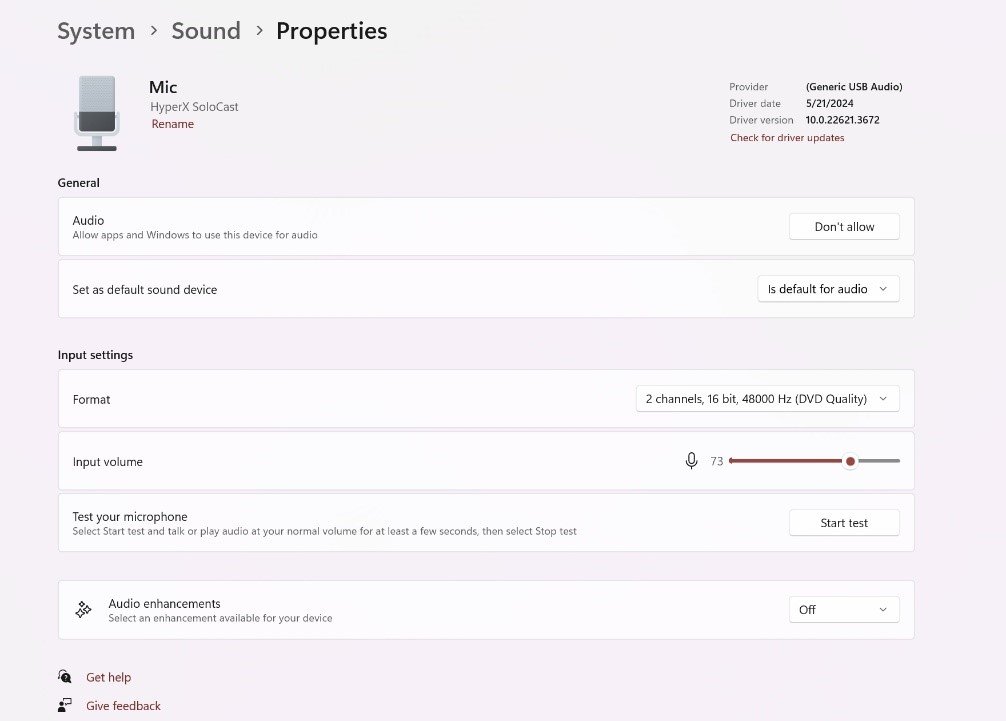
Task: Click the Don't allow audio button
Action: click(843, 227)
